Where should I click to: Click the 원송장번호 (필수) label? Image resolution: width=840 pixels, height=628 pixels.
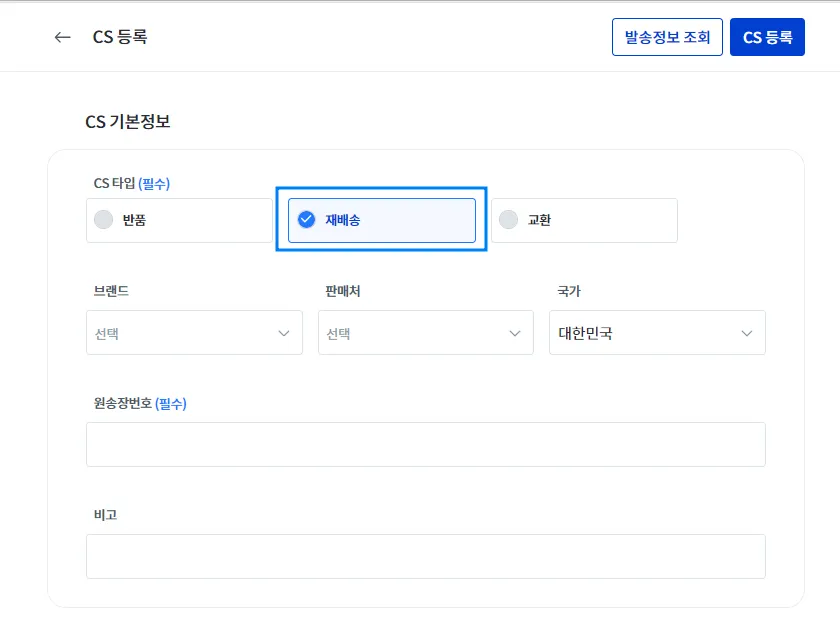pos(140,403)
